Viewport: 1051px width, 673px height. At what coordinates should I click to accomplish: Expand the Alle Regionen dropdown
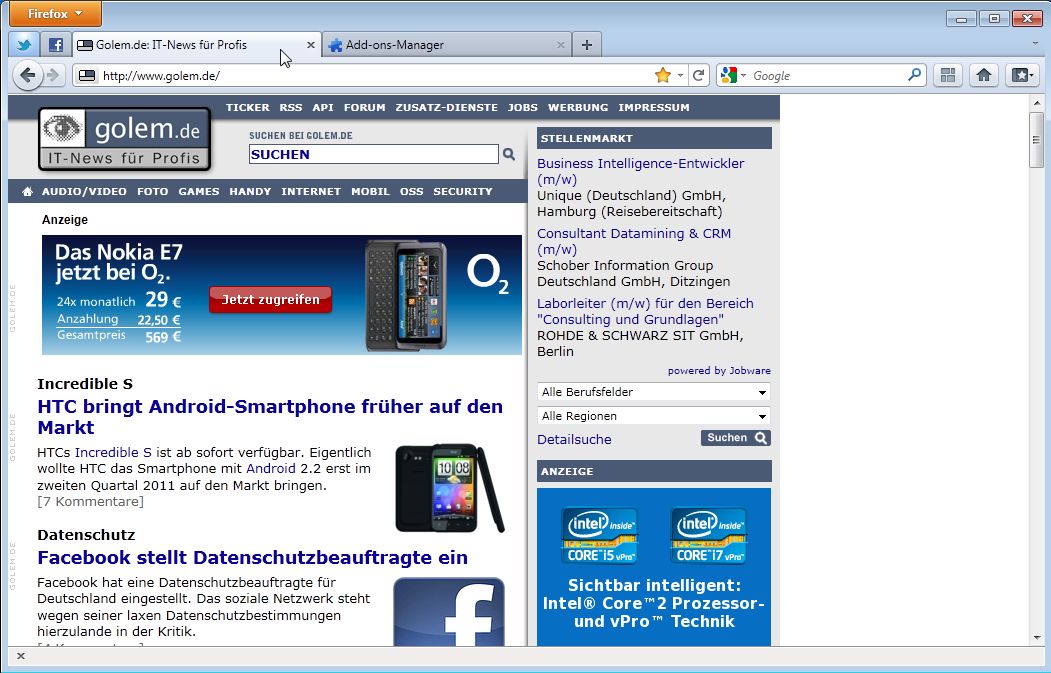[654, 416]
